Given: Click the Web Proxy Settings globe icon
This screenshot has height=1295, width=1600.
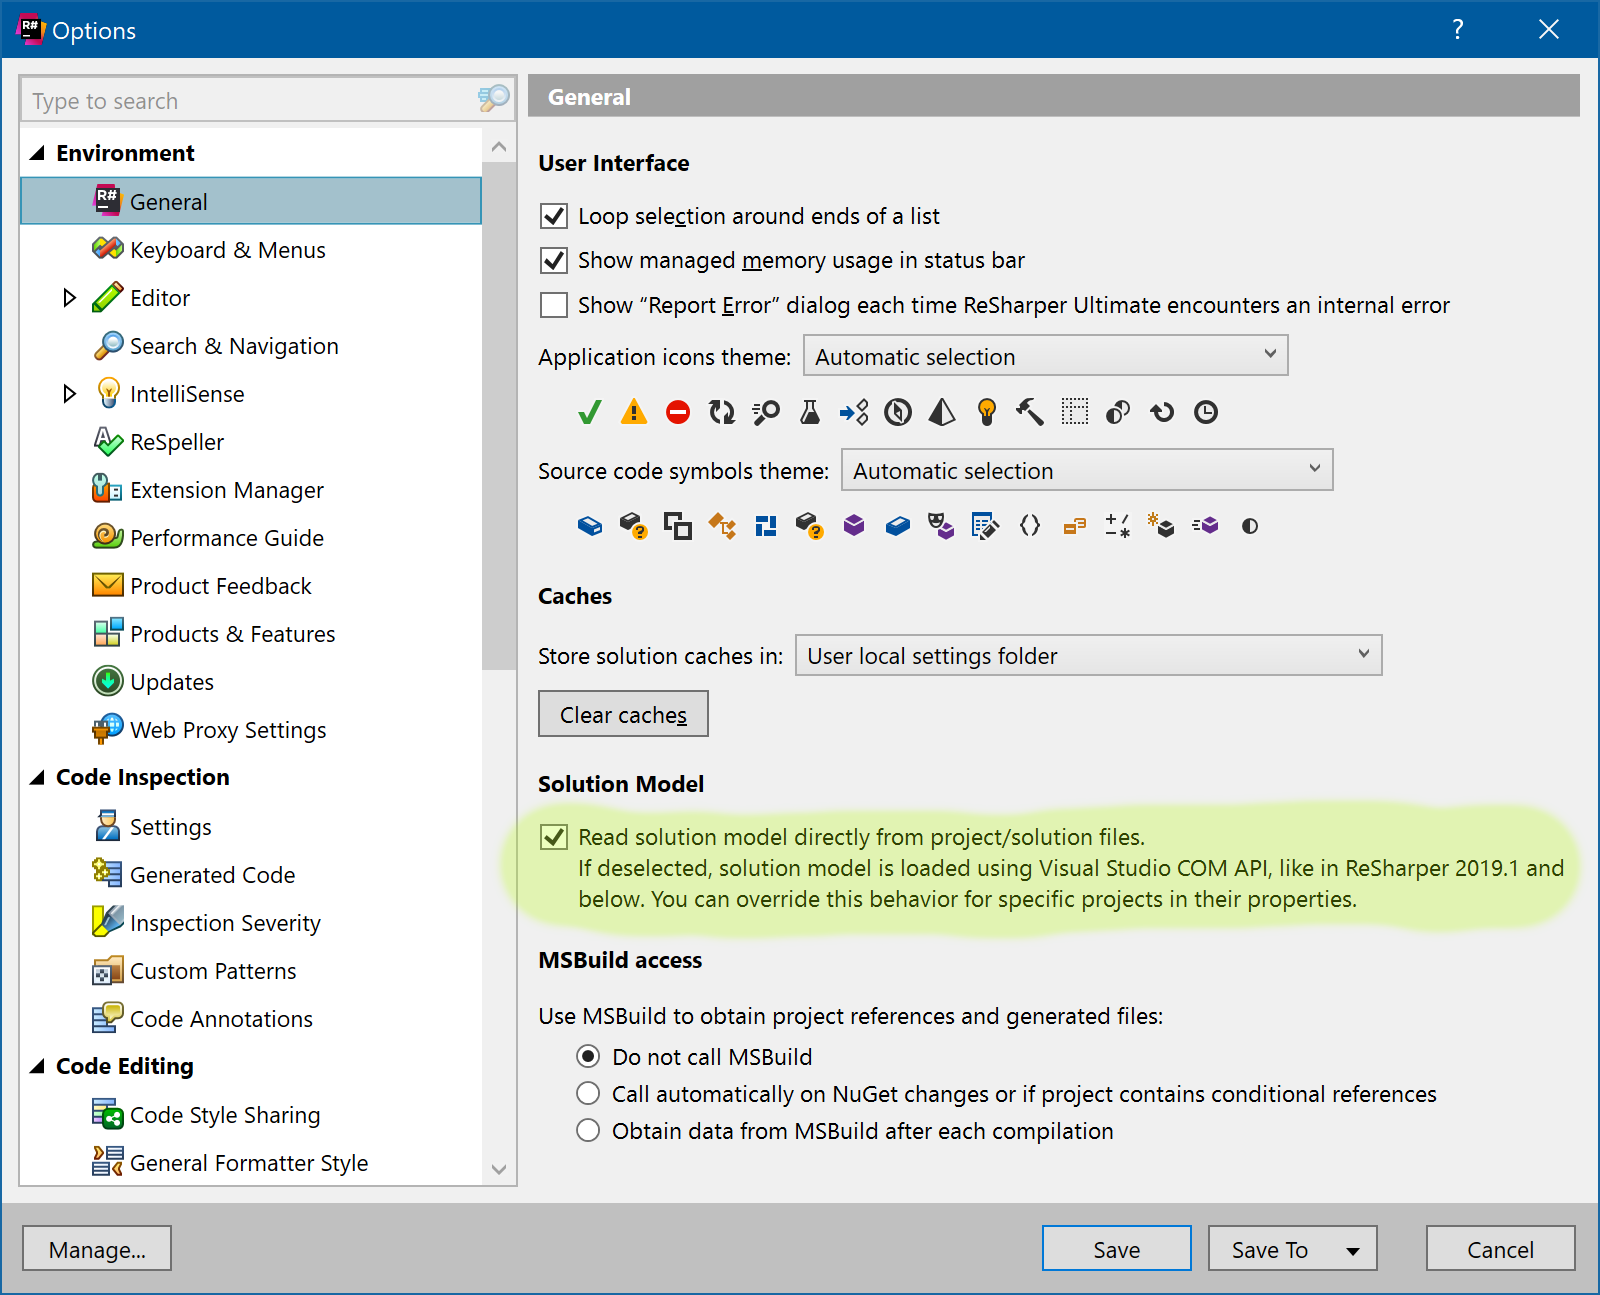Looking at the screenshot, I should coord(107,729).
